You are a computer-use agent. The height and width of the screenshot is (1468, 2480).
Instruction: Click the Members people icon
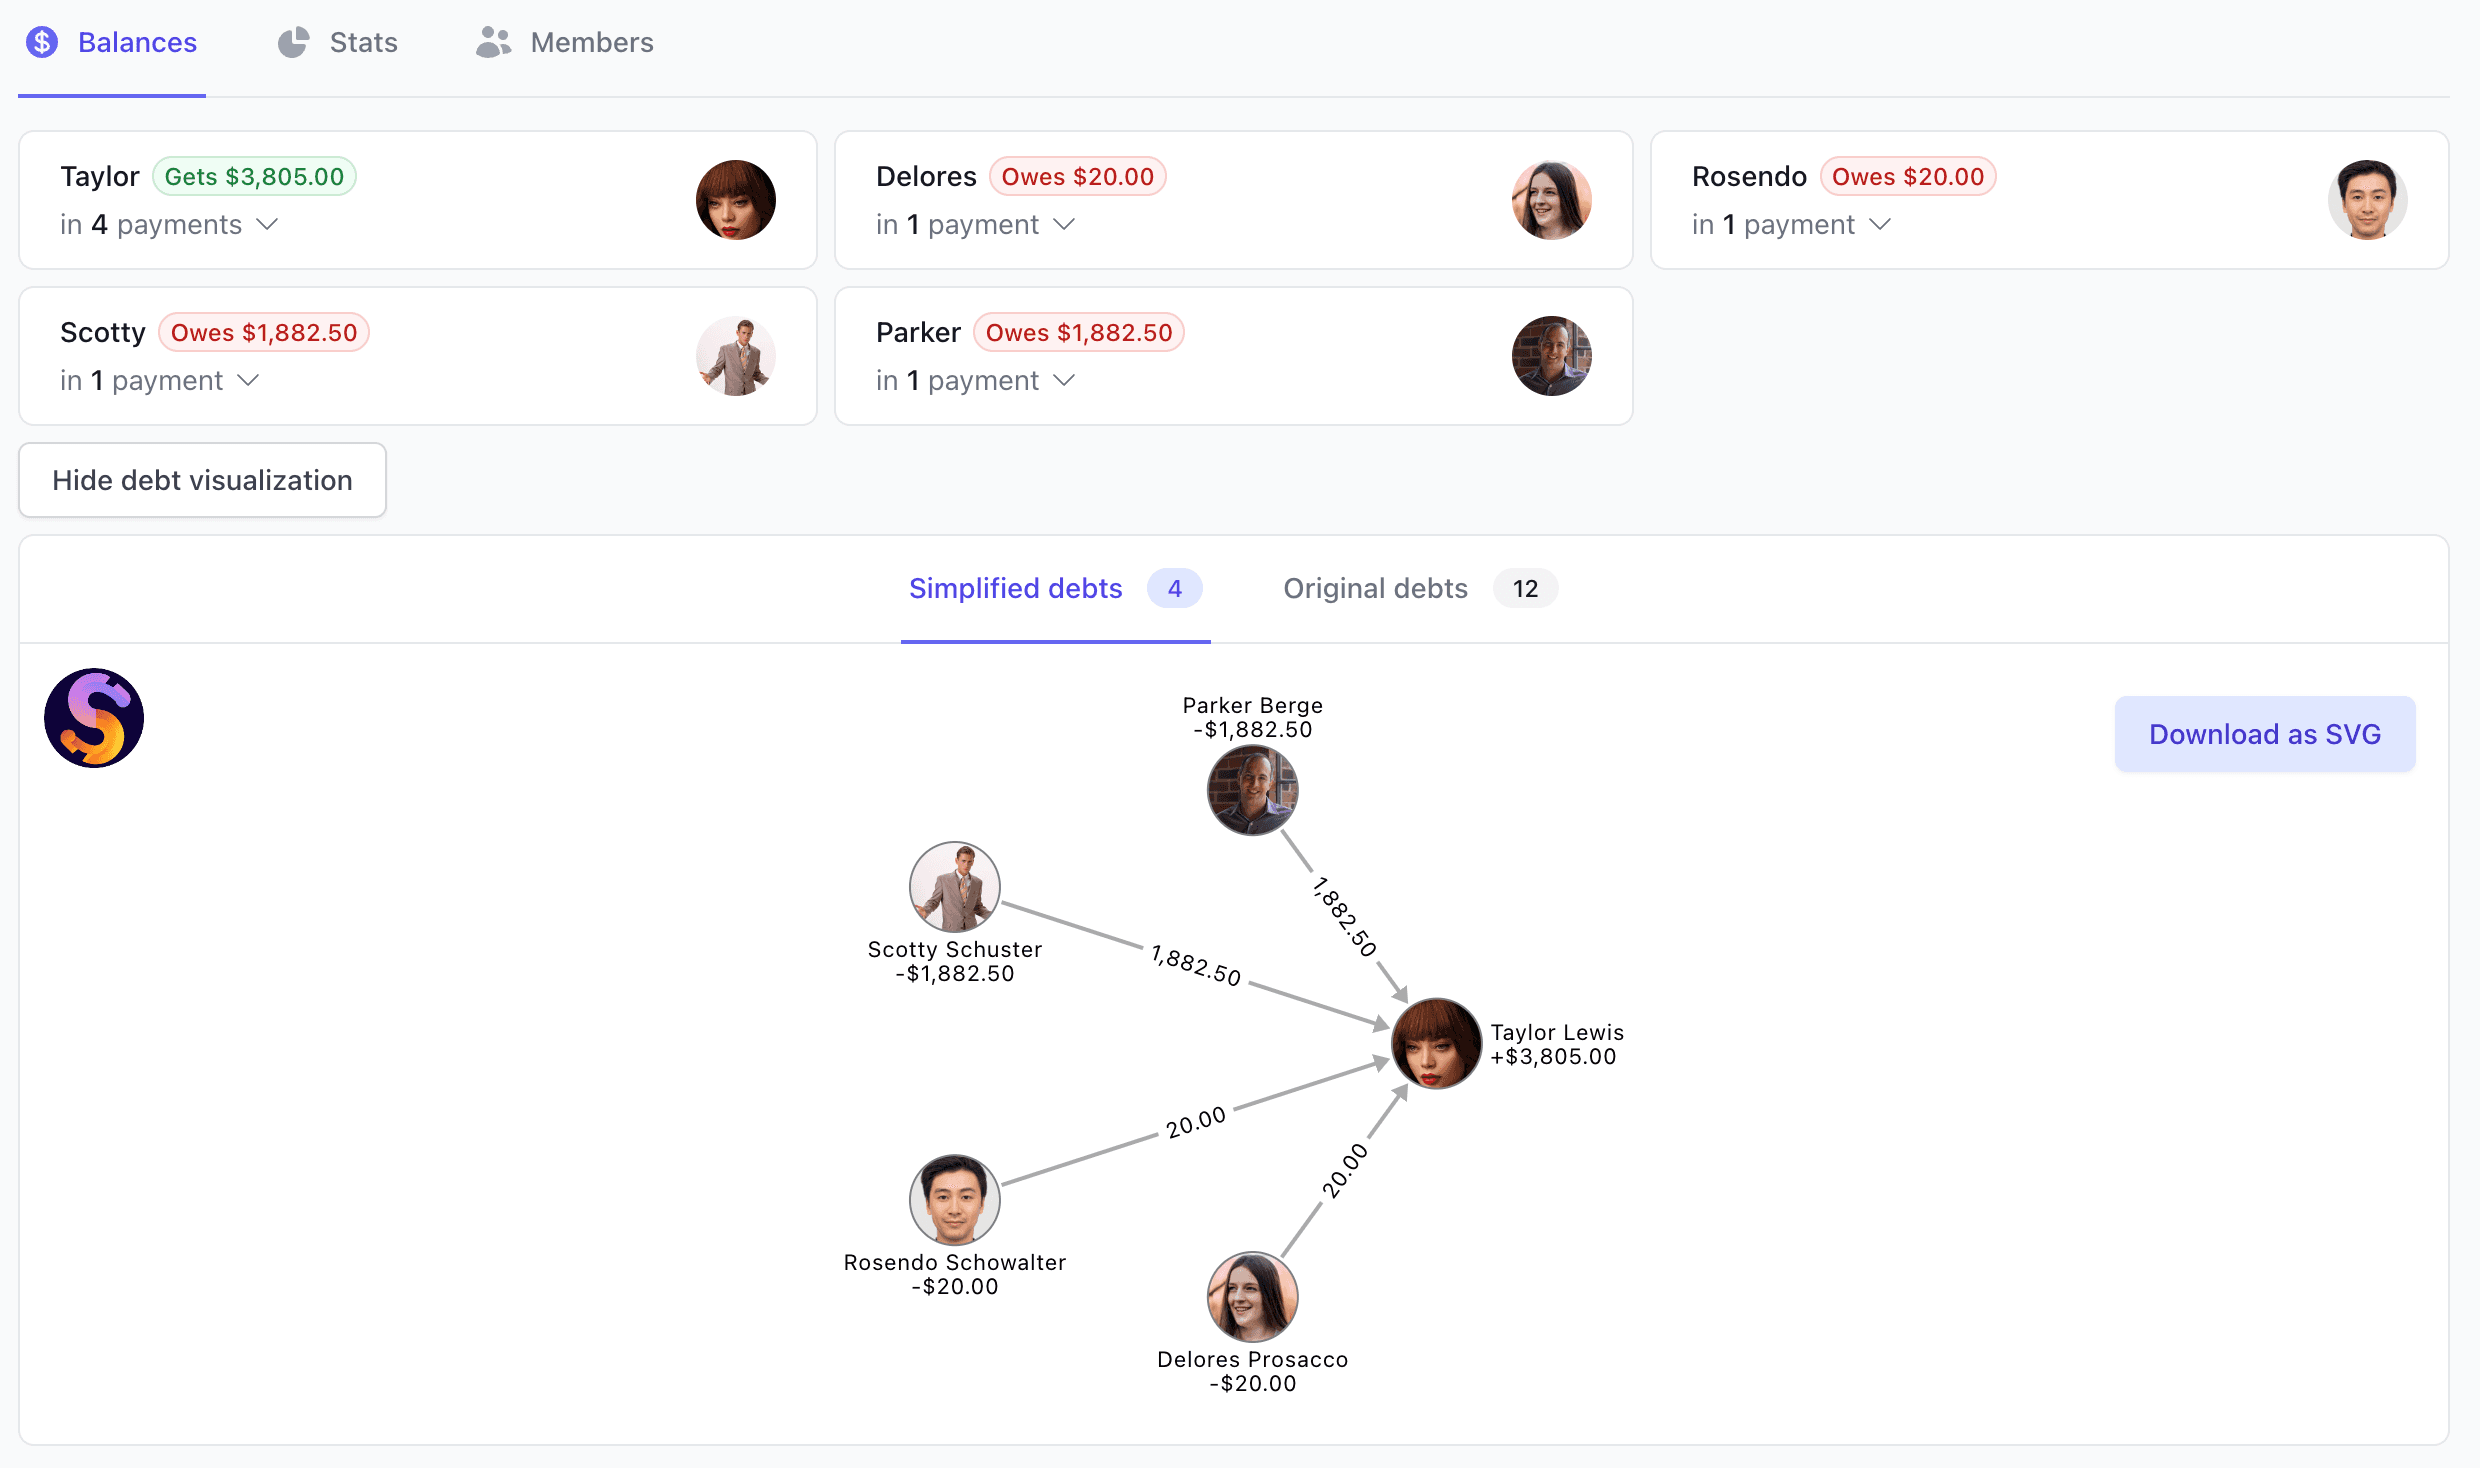click(x=494, y=43)
